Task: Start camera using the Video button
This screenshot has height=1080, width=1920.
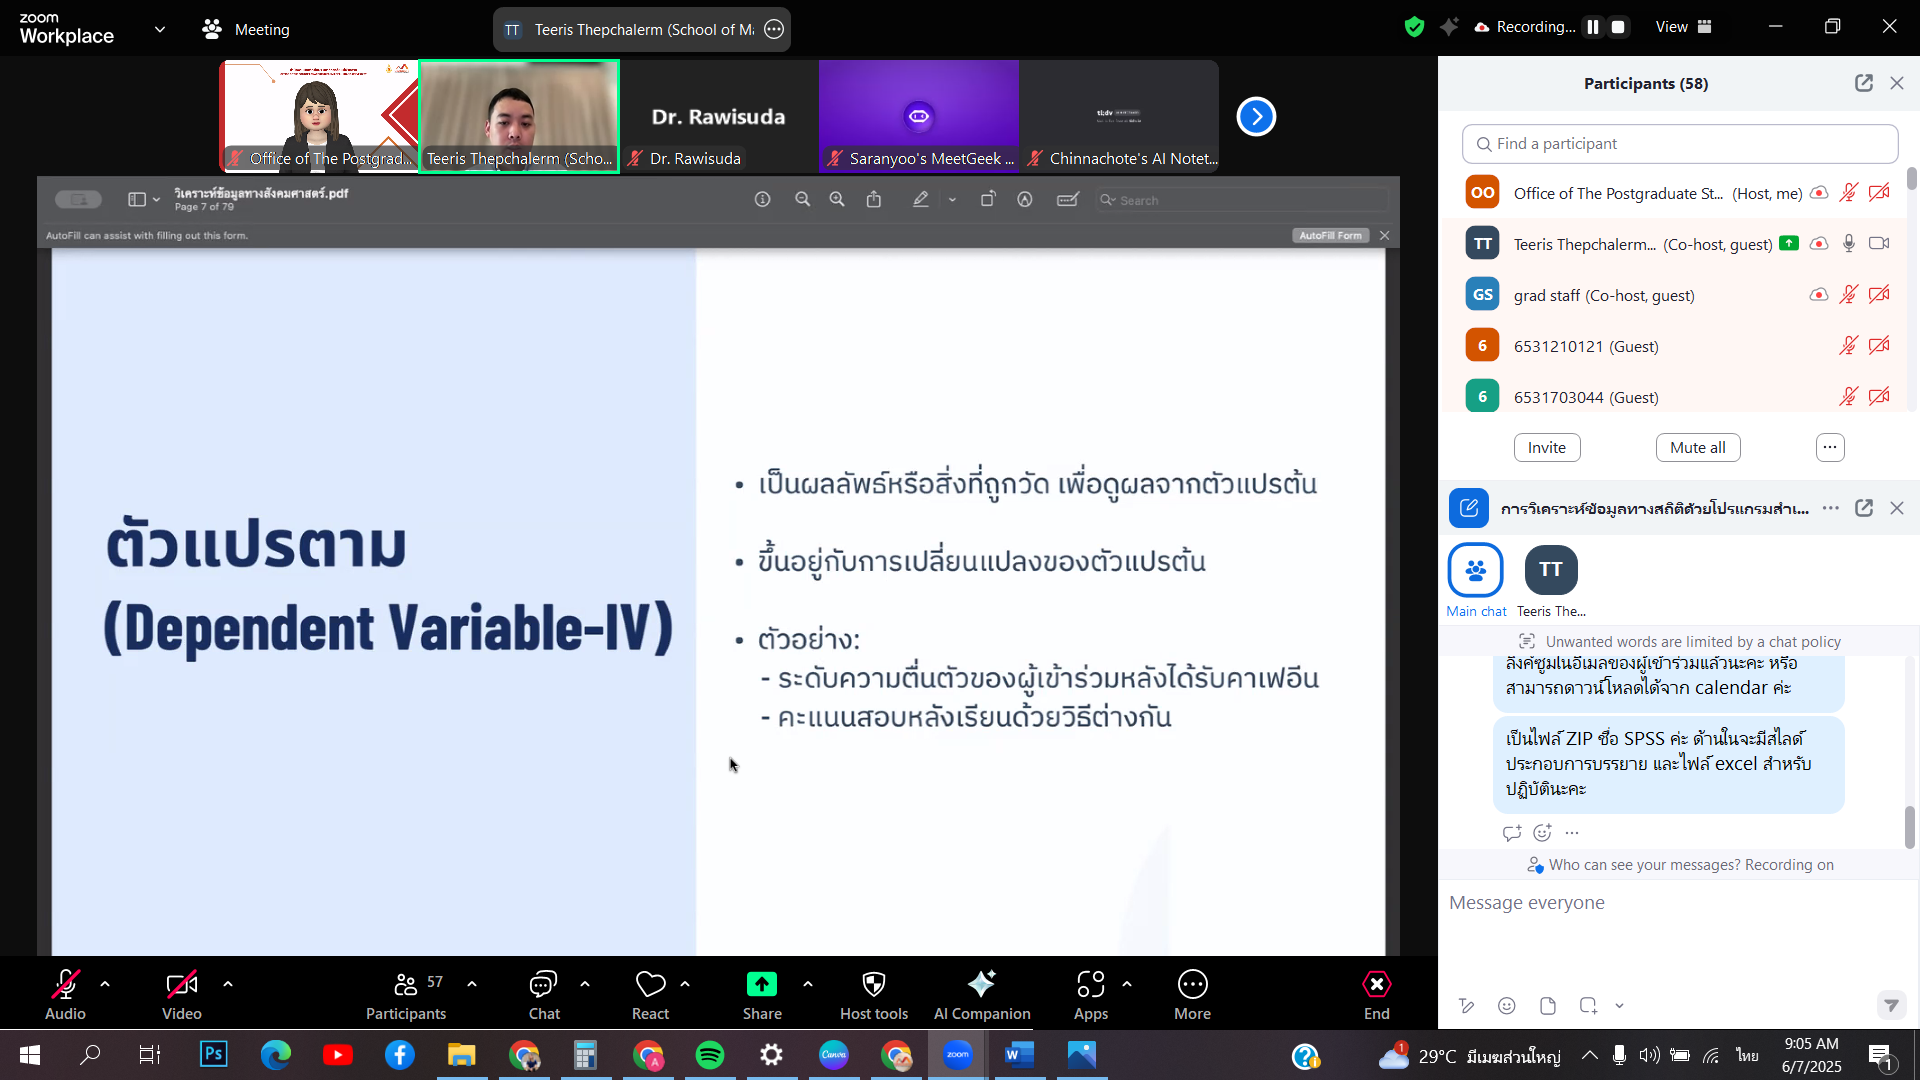Action: (181, 985)
